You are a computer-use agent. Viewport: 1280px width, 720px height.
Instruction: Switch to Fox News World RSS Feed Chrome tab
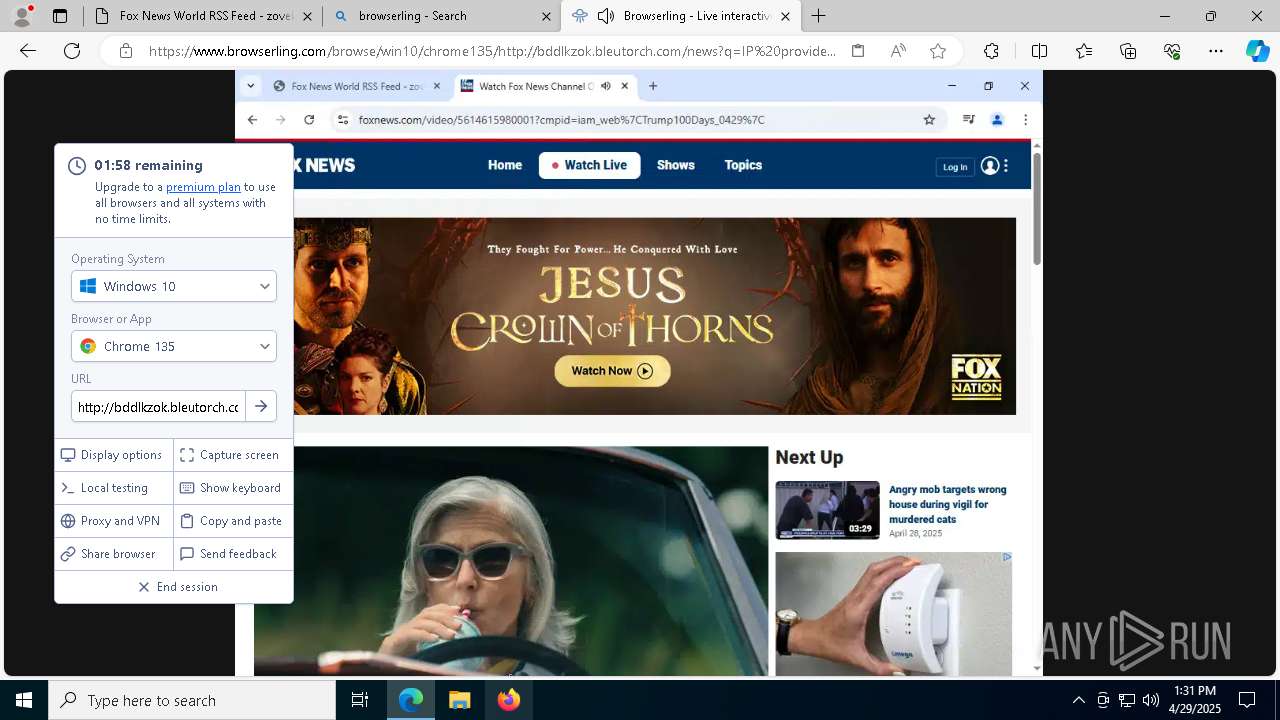[357, 86]
